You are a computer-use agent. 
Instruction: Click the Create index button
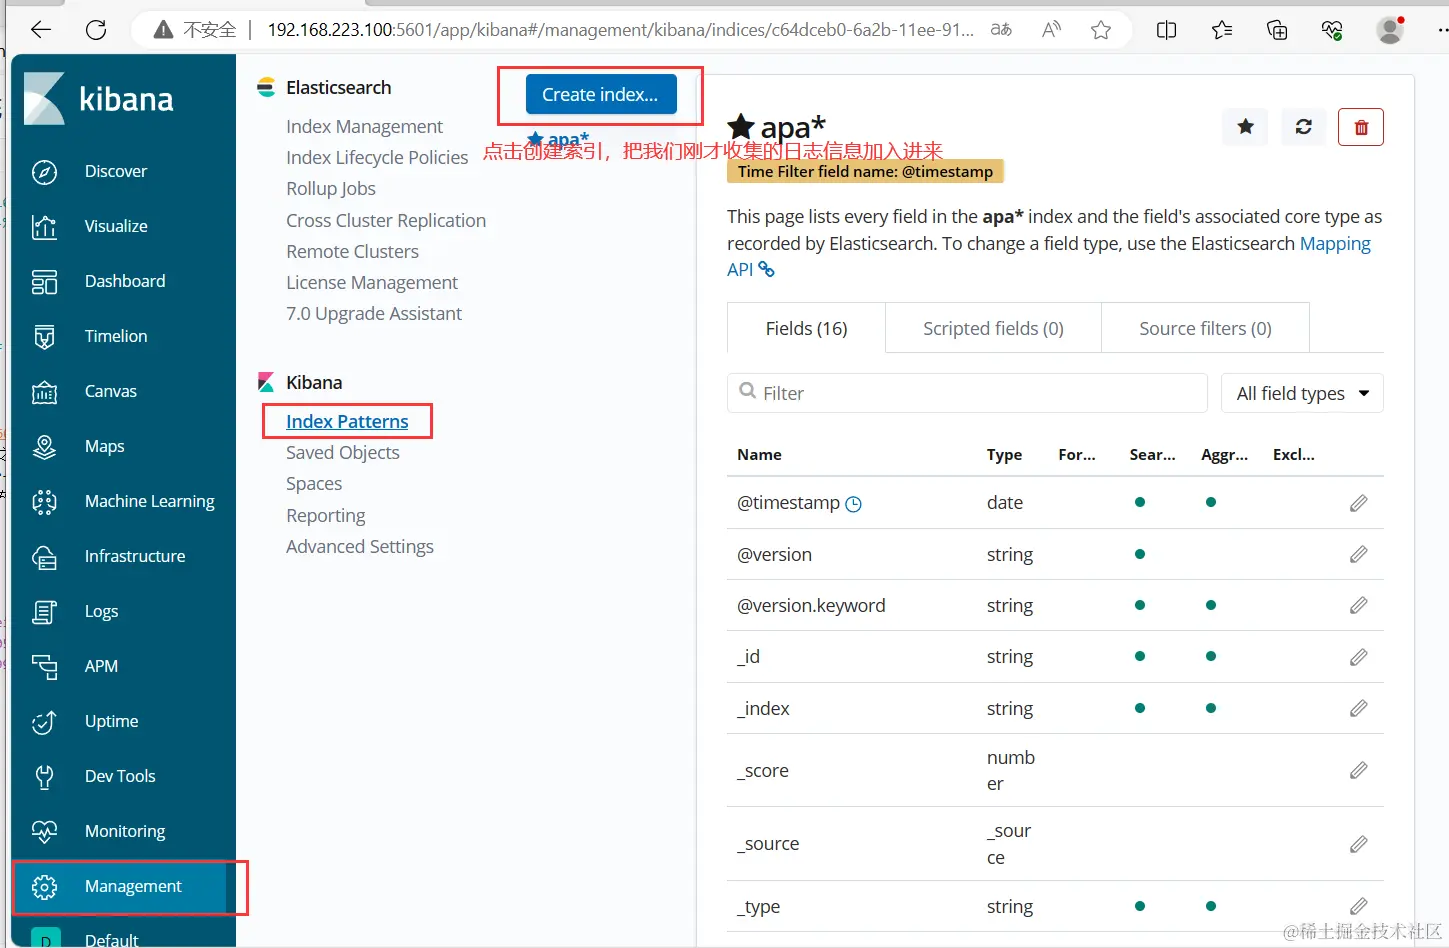coord(600,95)
